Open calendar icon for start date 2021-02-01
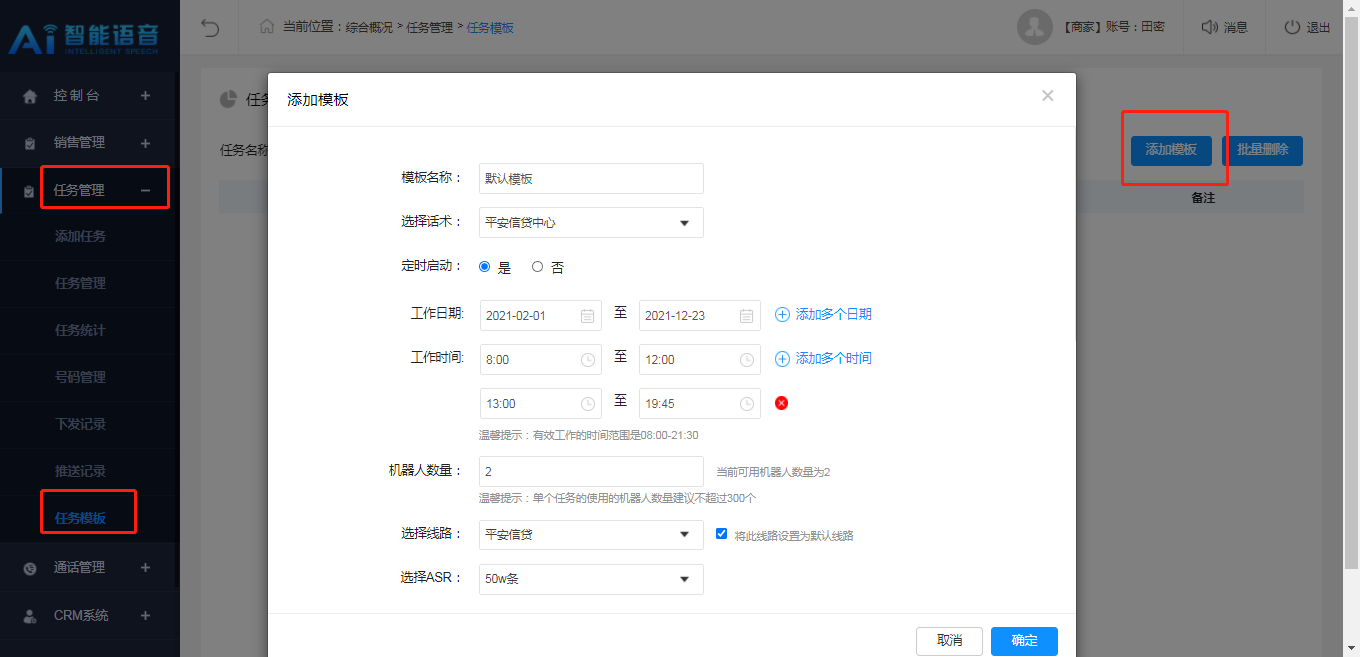 (x=588, y=316)
